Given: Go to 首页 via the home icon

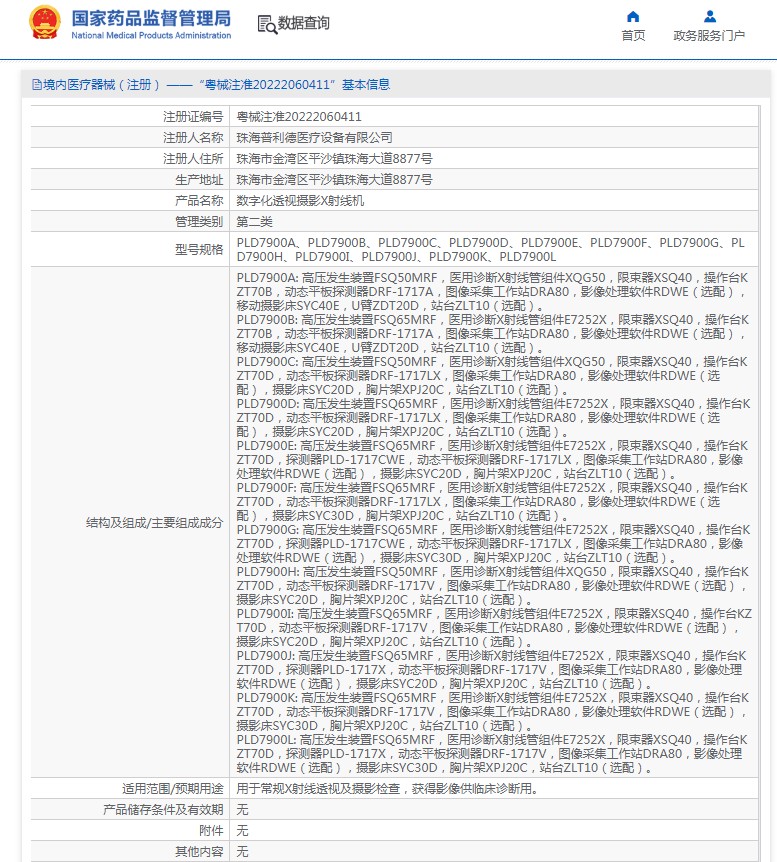Looking at the screenshot, I should 633,16.
